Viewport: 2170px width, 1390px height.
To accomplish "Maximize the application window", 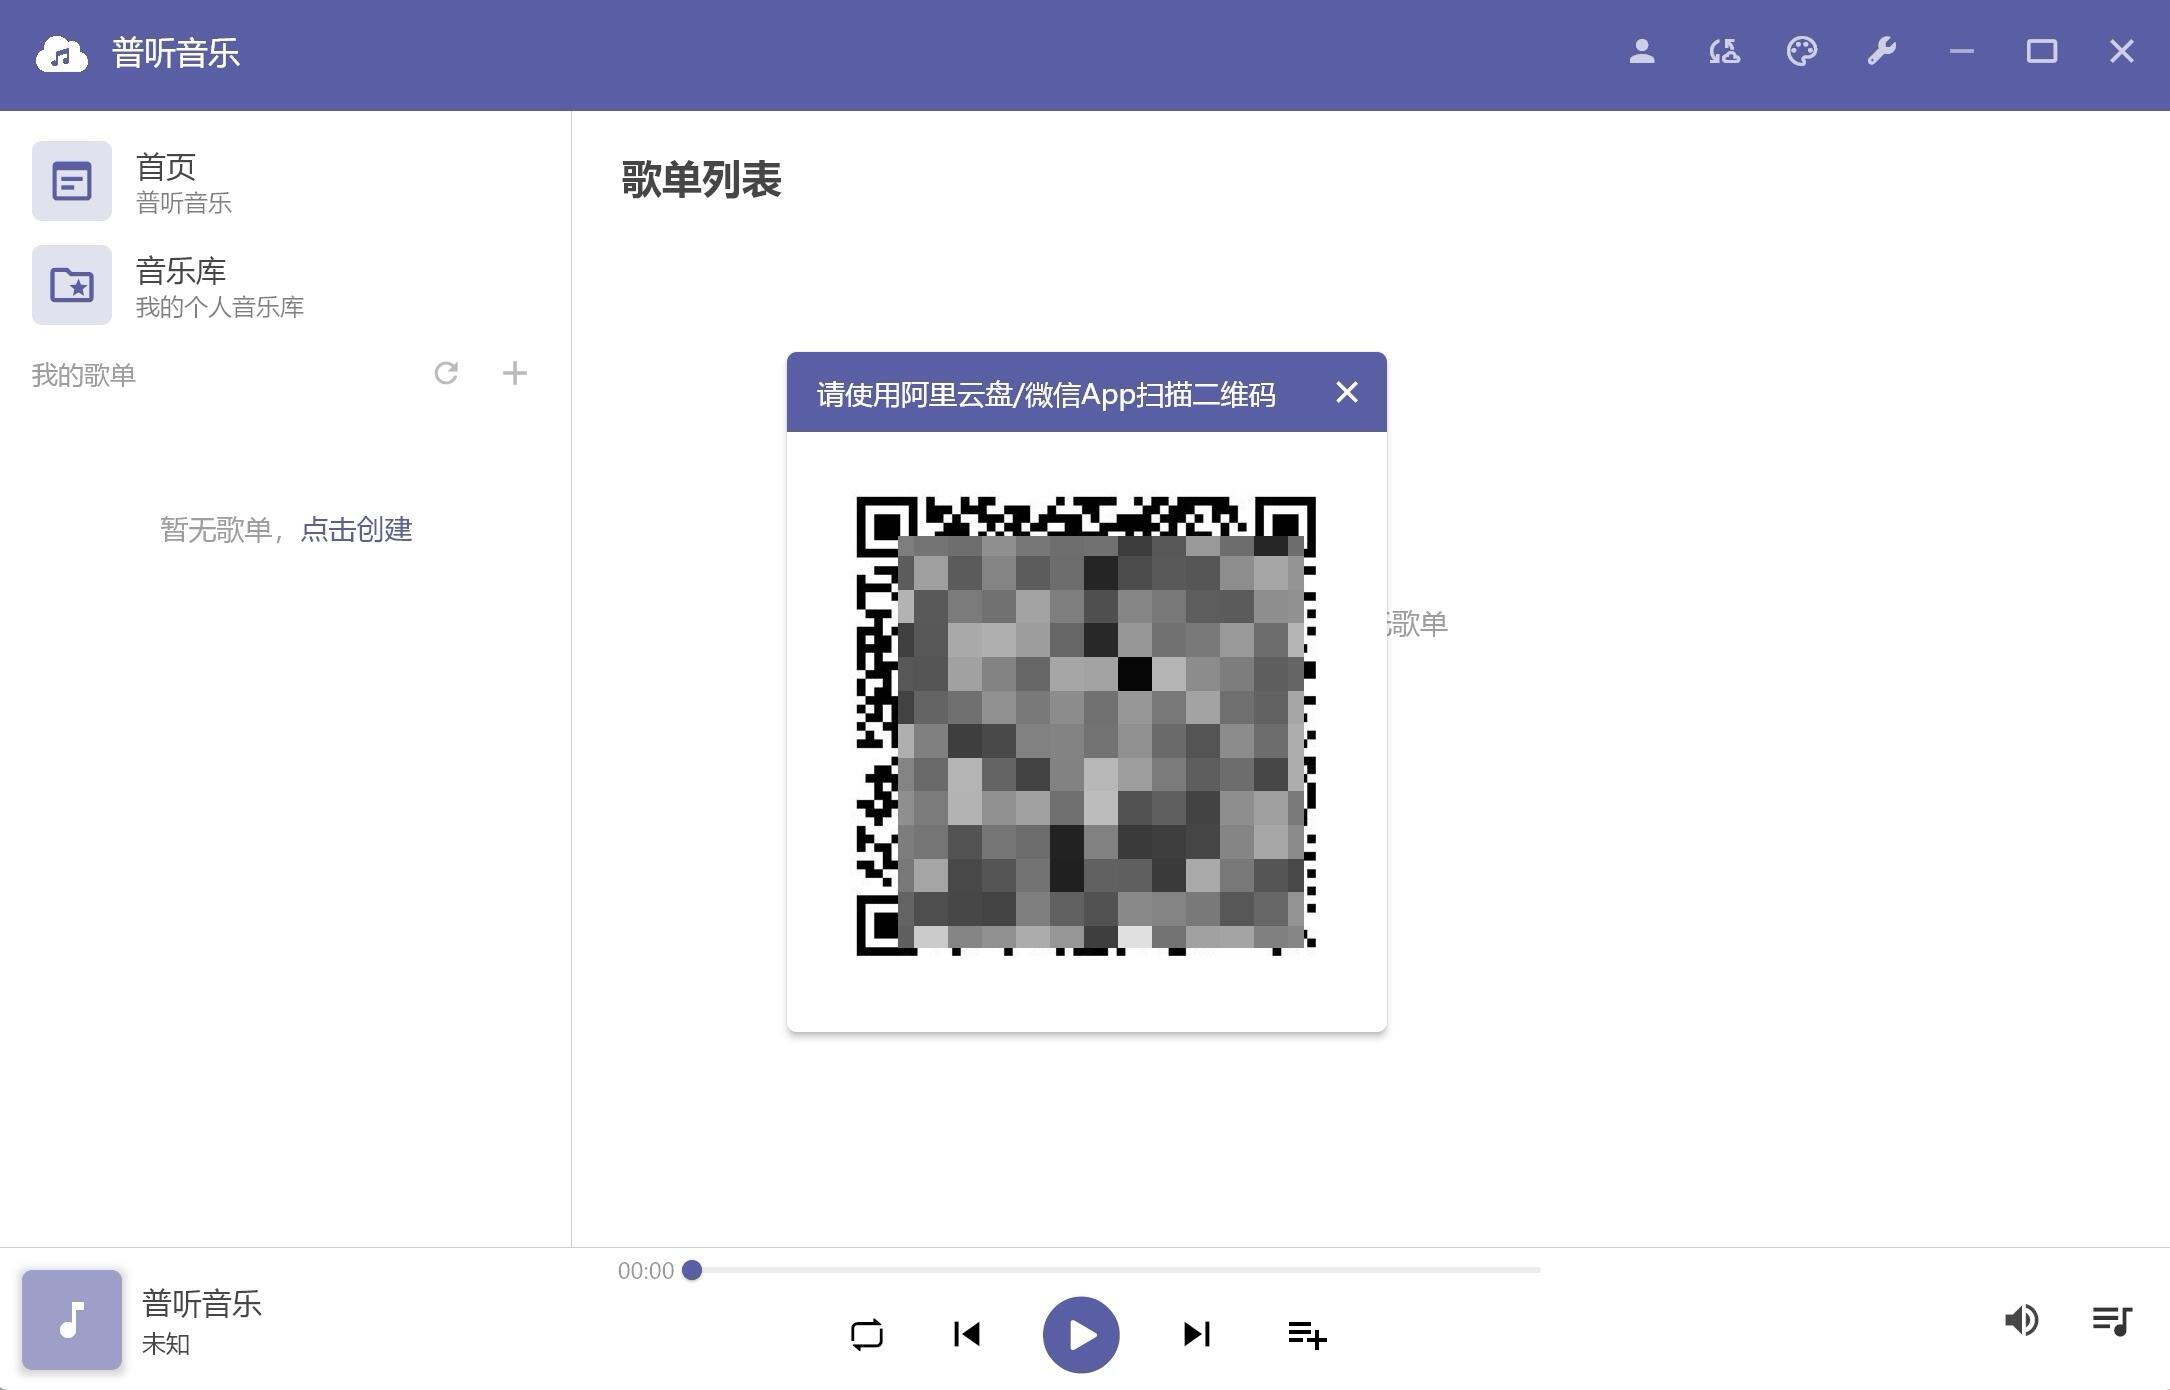I will click(x=2042, y=52).
